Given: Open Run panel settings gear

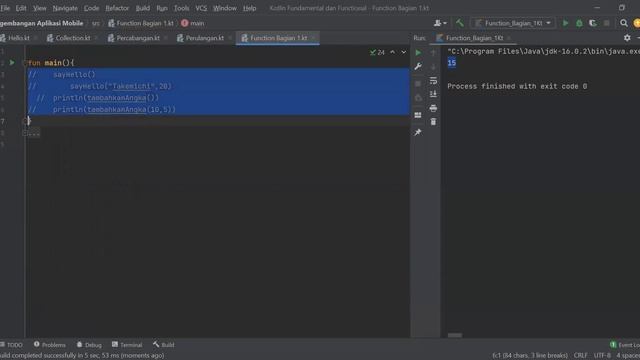Looking at the screenshot, I should point(627,38).
